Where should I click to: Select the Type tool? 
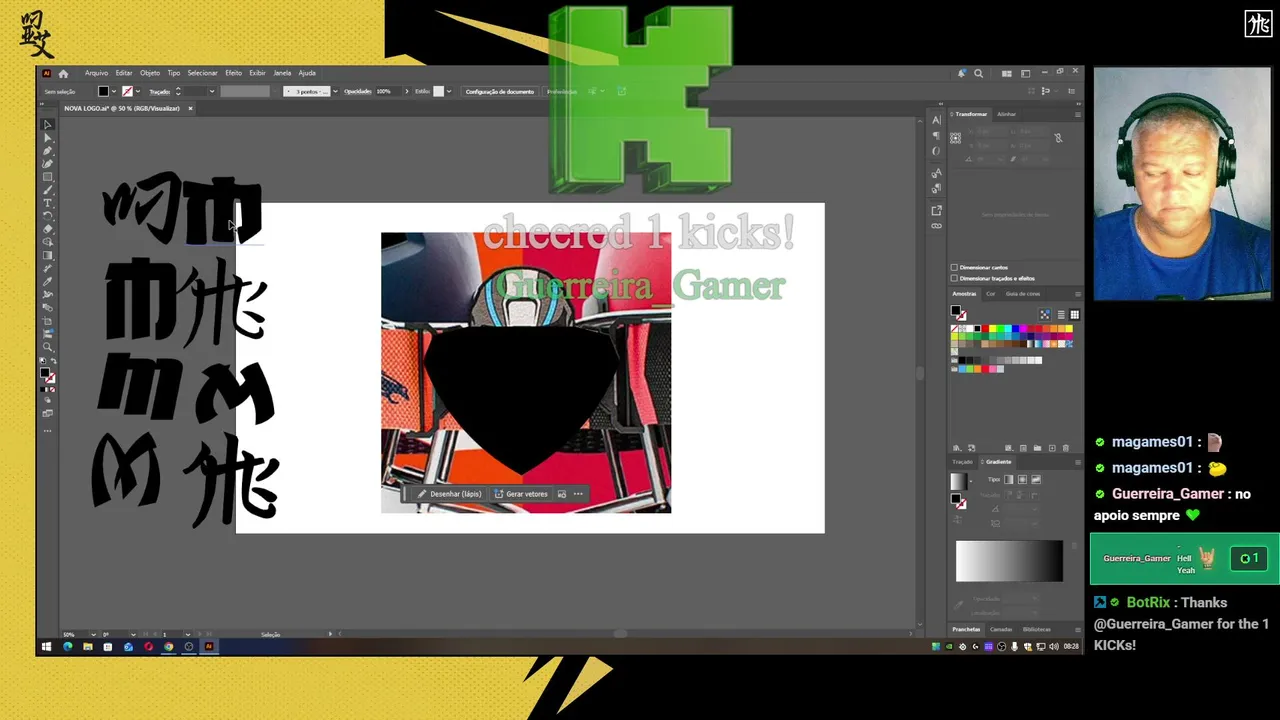pos(47,203)
